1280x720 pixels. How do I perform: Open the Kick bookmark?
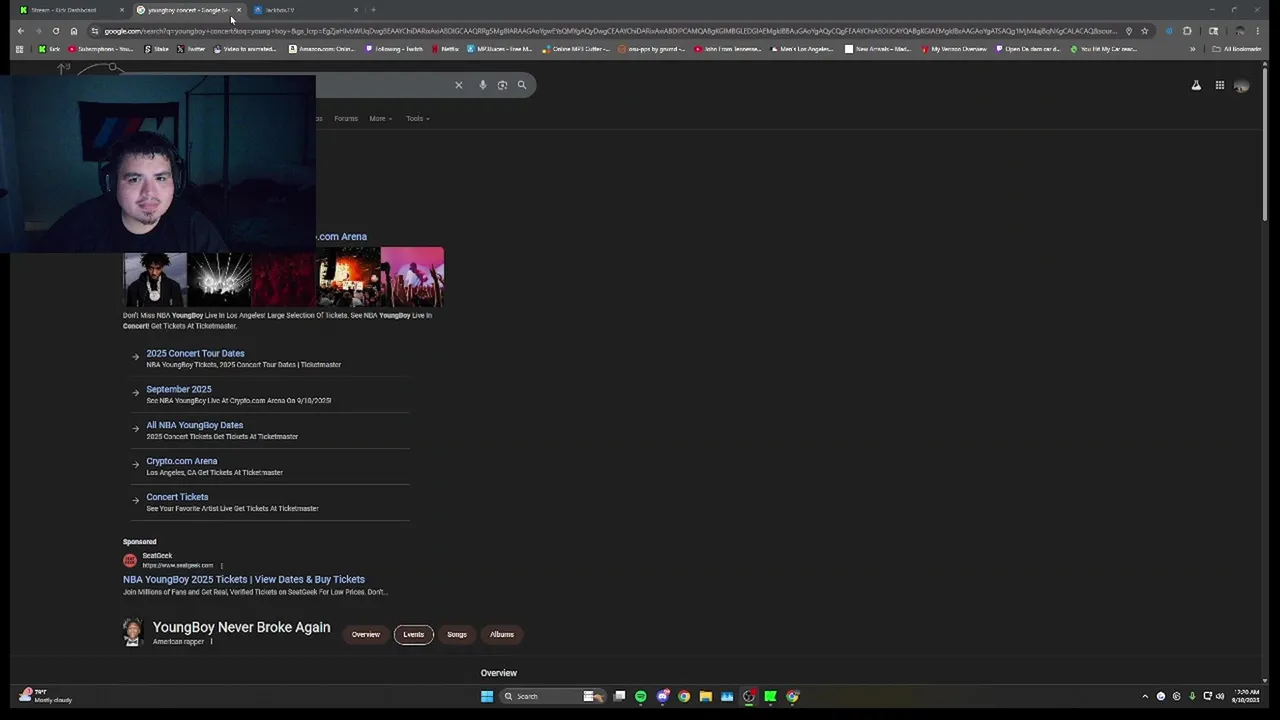(49, 49)
